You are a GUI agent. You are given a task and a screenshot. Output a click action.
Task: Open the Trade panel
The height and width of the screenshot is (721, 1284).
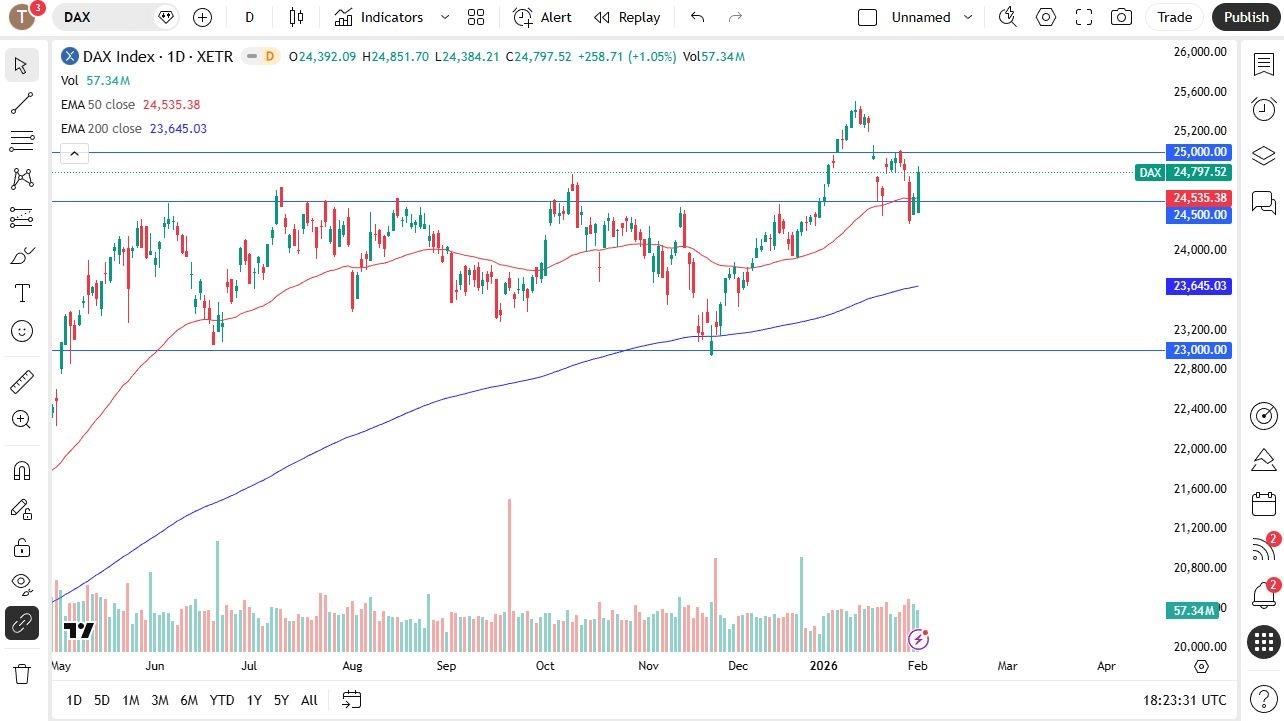coord(1174,17)
